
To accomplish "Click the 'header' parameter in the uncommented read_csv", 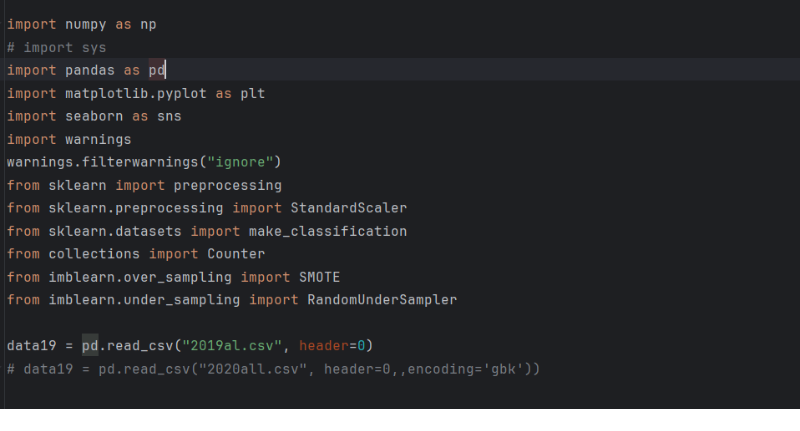I will pyautogui.click(x=323, y=346).
